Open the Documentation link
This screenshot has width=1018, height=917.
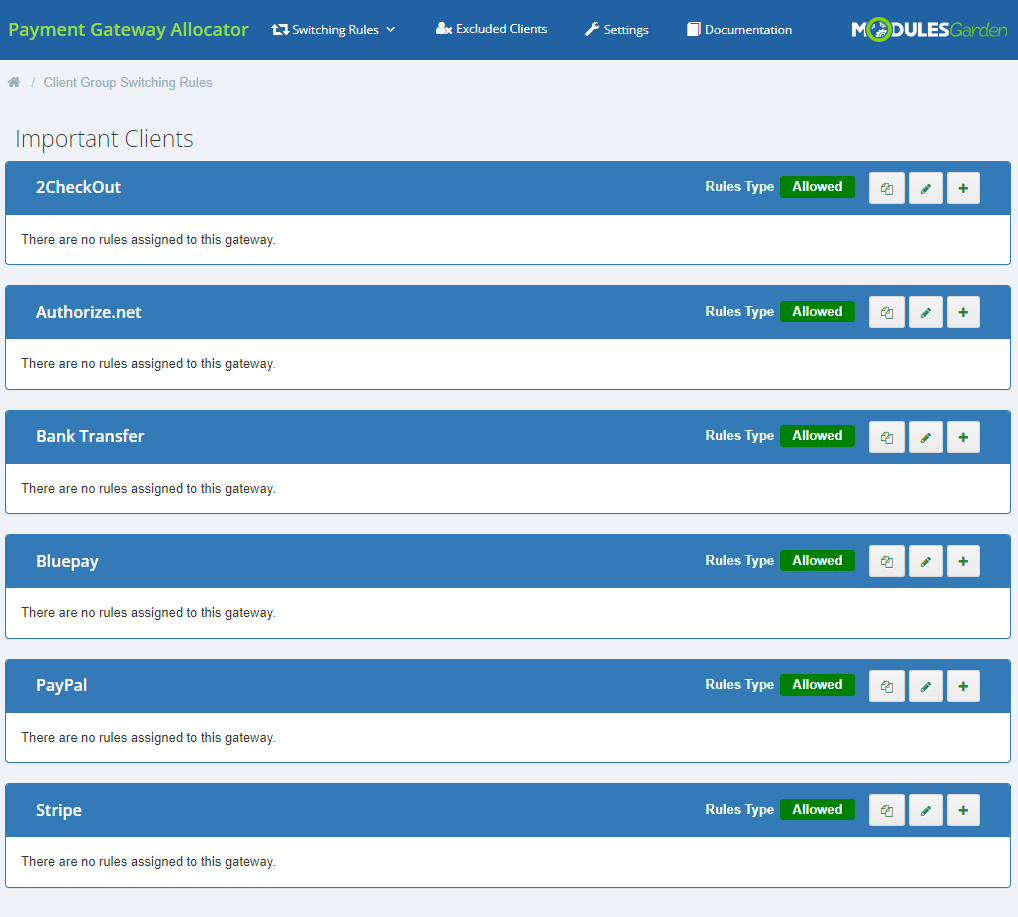pos(739,30)
